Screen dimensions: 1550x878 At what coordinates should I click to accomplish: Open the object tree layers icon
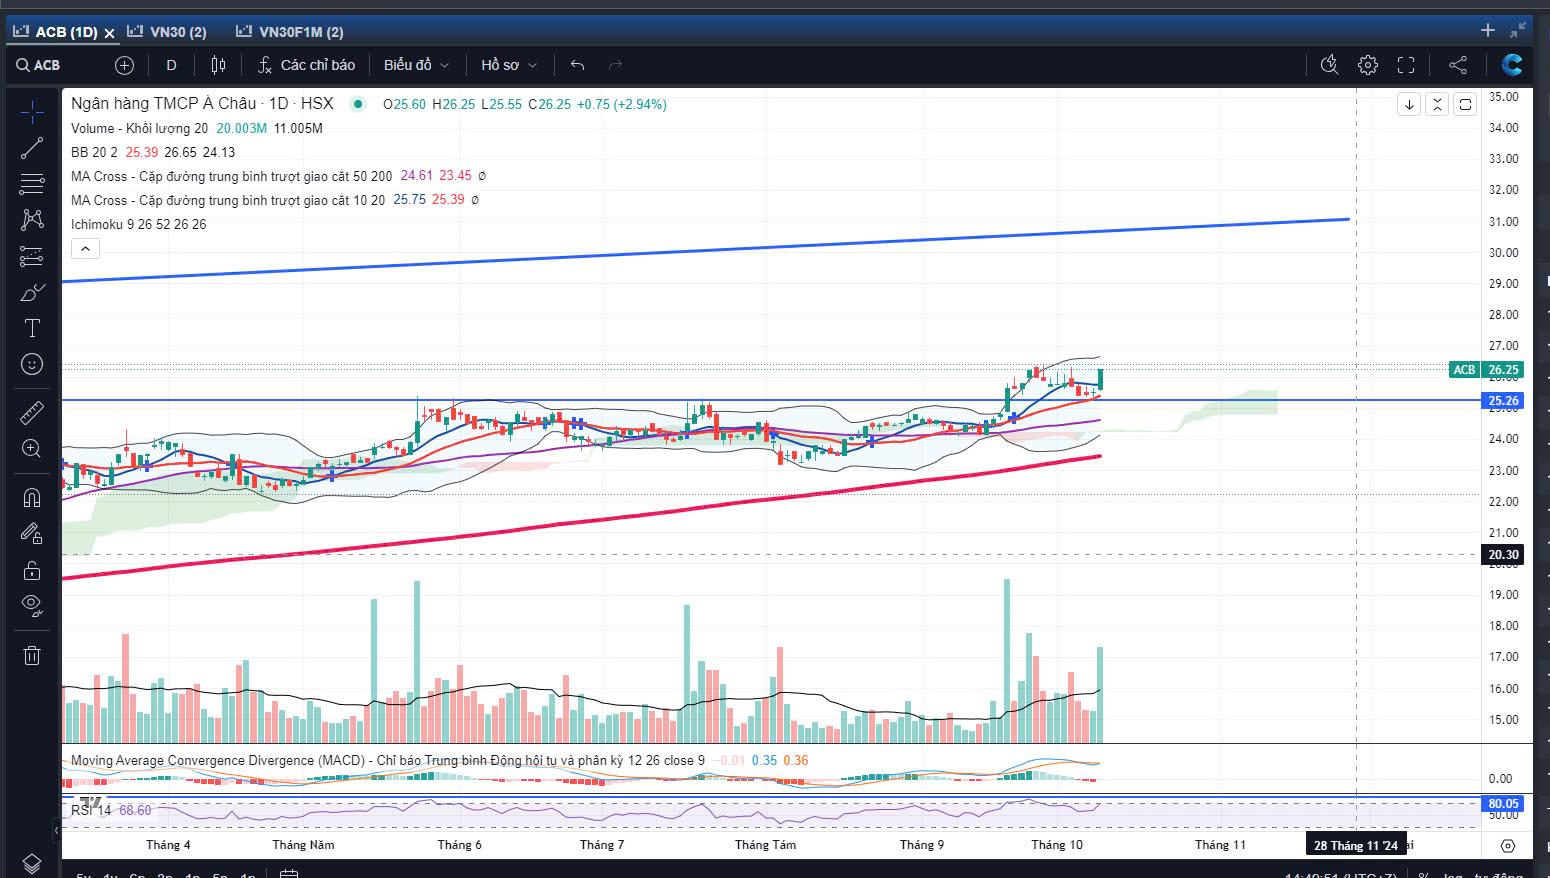32,863
